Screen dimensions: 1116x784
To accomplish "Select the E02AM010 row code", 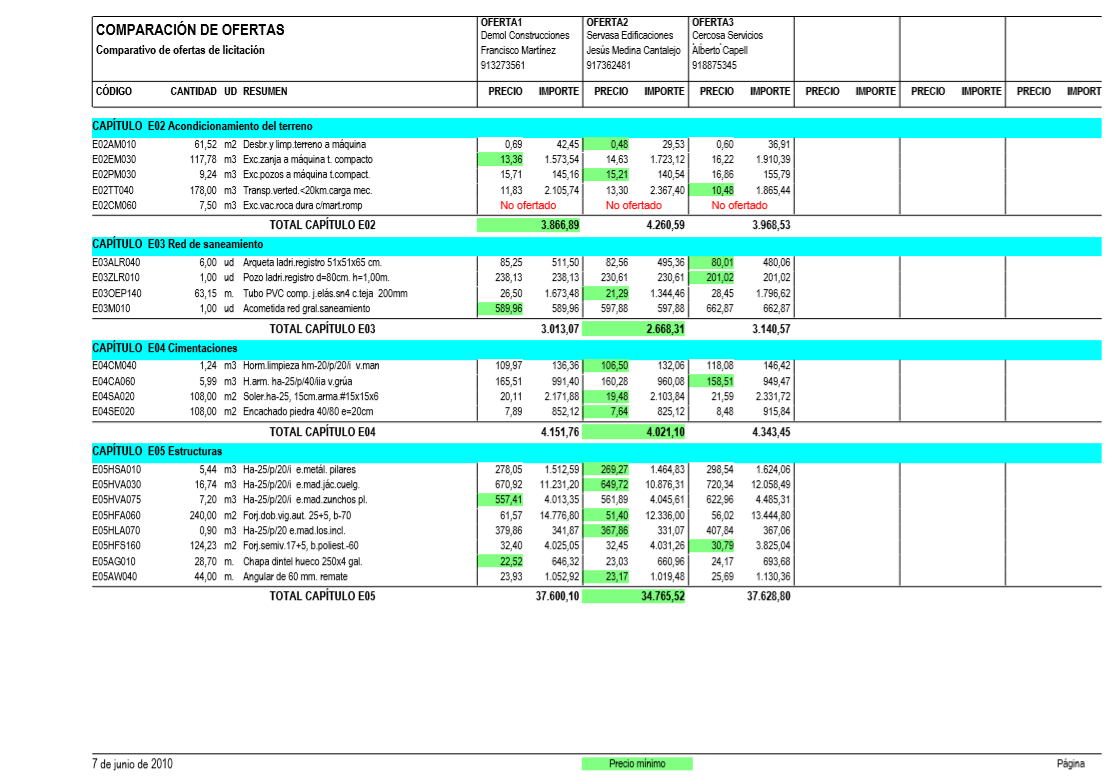I will (x=114, y=145).
